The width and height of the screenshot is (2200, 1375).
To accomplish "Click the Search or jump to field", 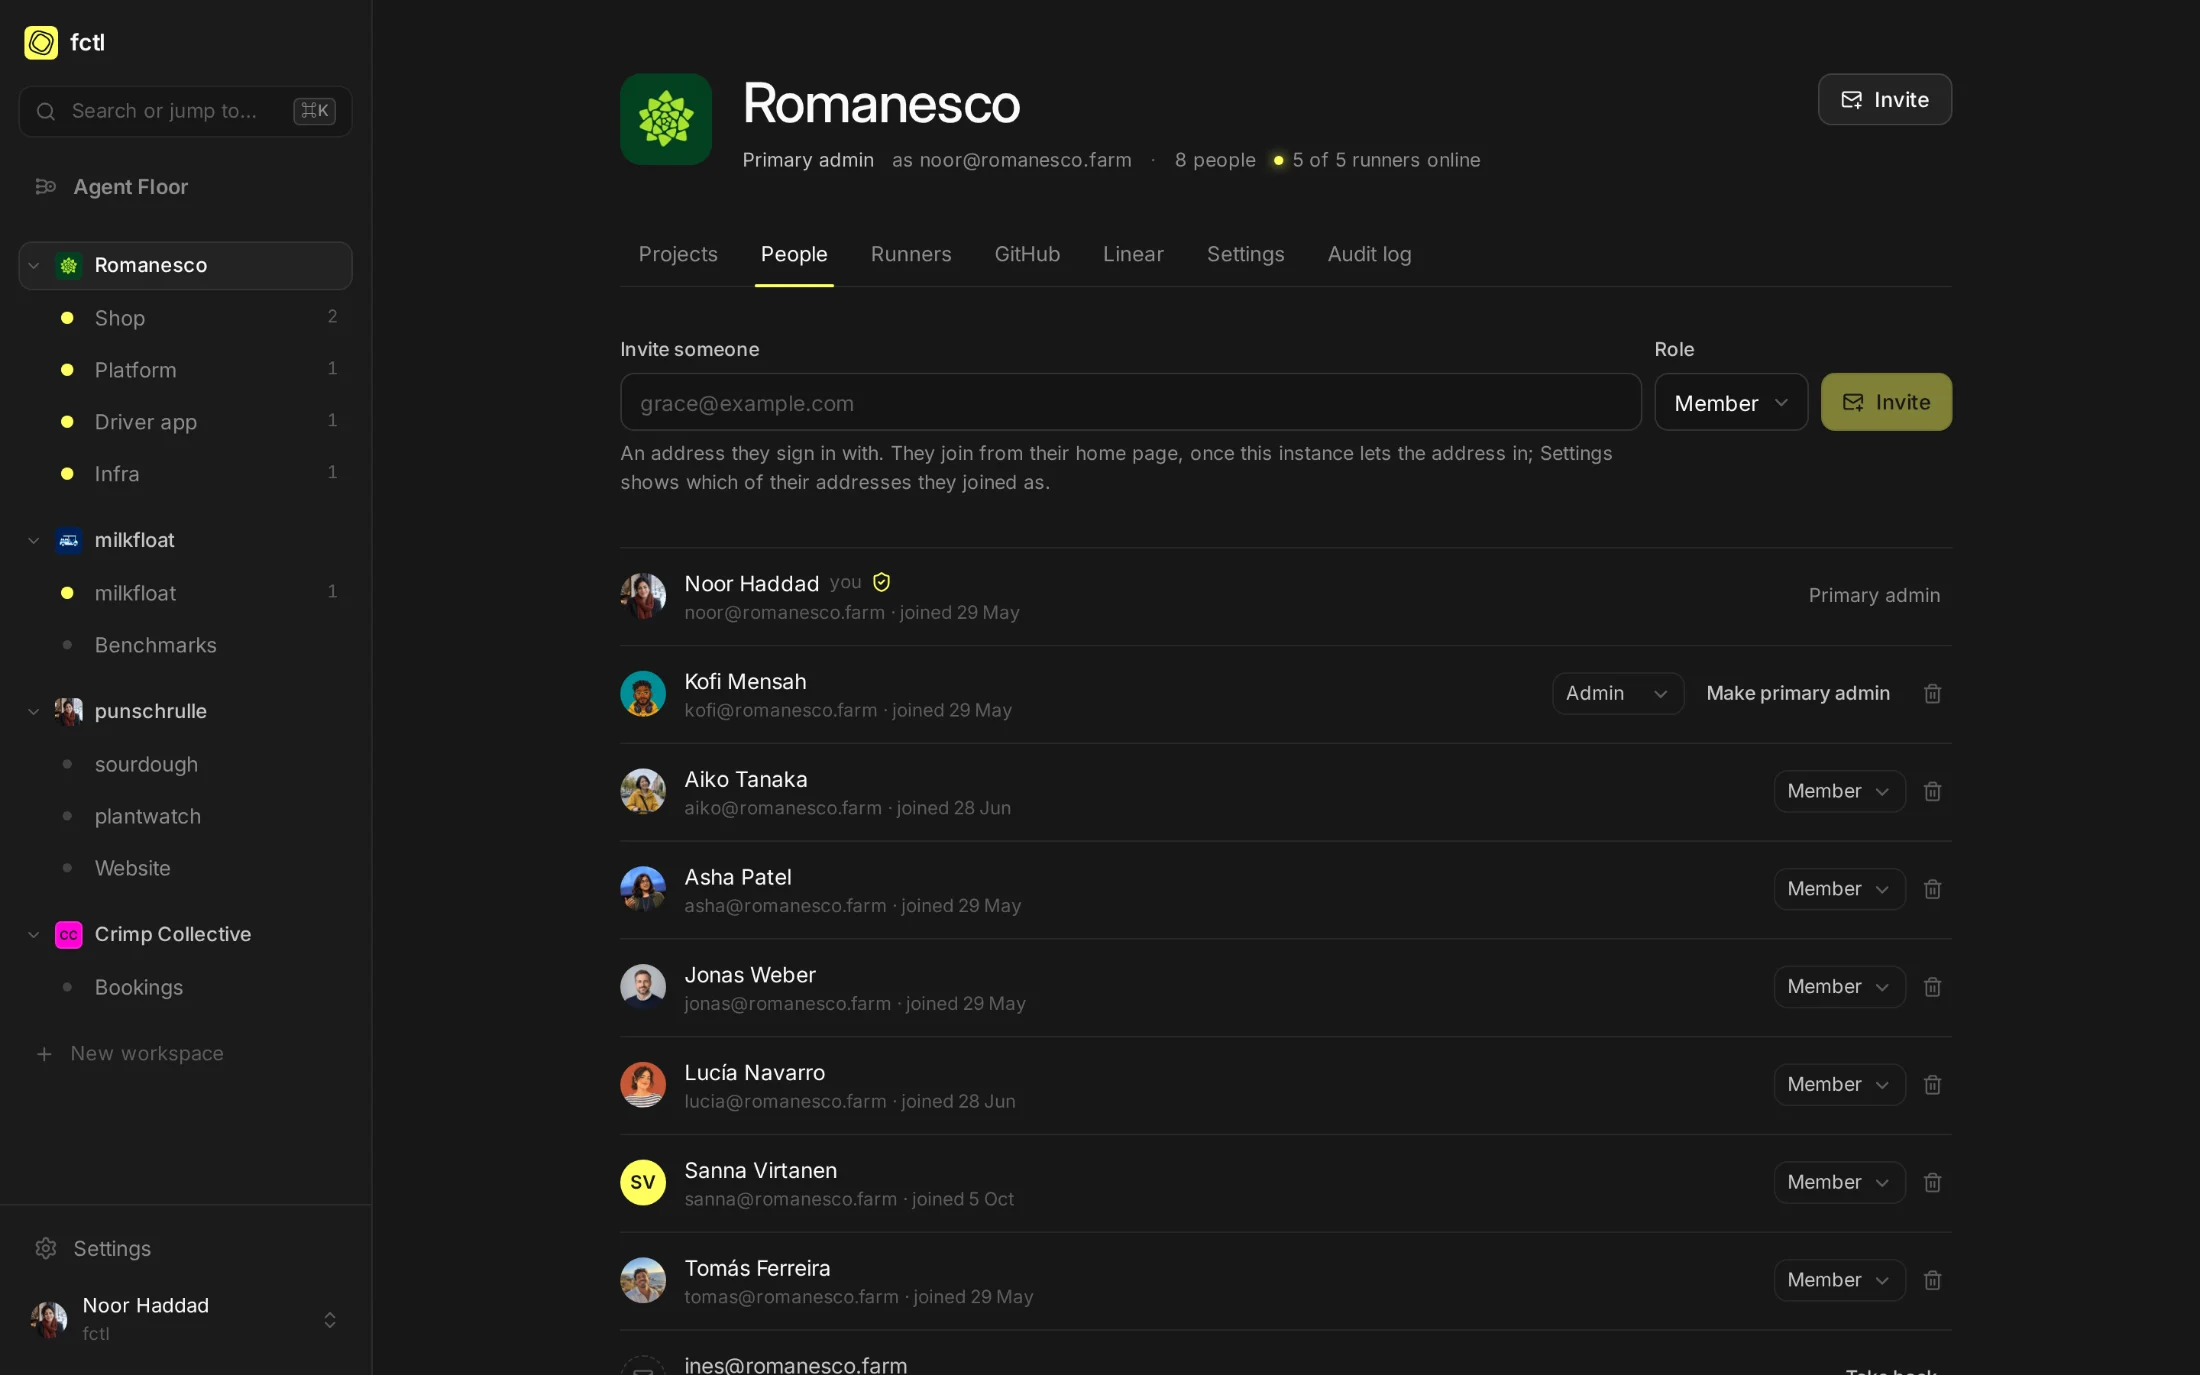I will [185, 111].
